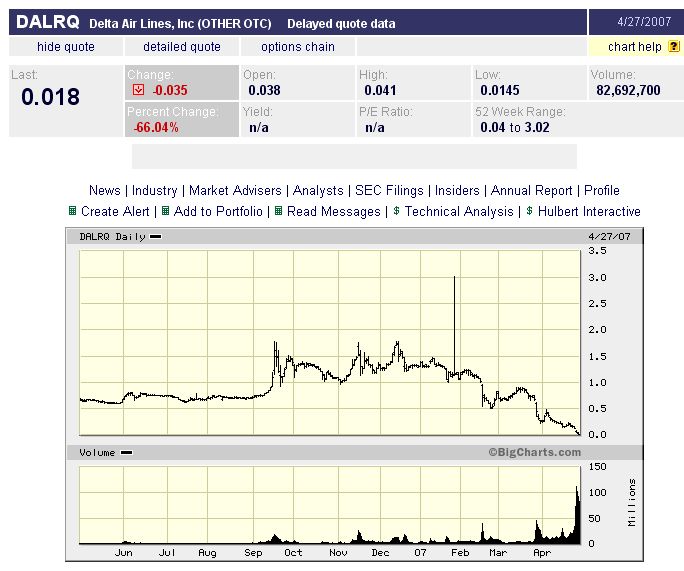The image size is (684, 571).
Task: Click the last price 0.018
Action: point(51,97)
